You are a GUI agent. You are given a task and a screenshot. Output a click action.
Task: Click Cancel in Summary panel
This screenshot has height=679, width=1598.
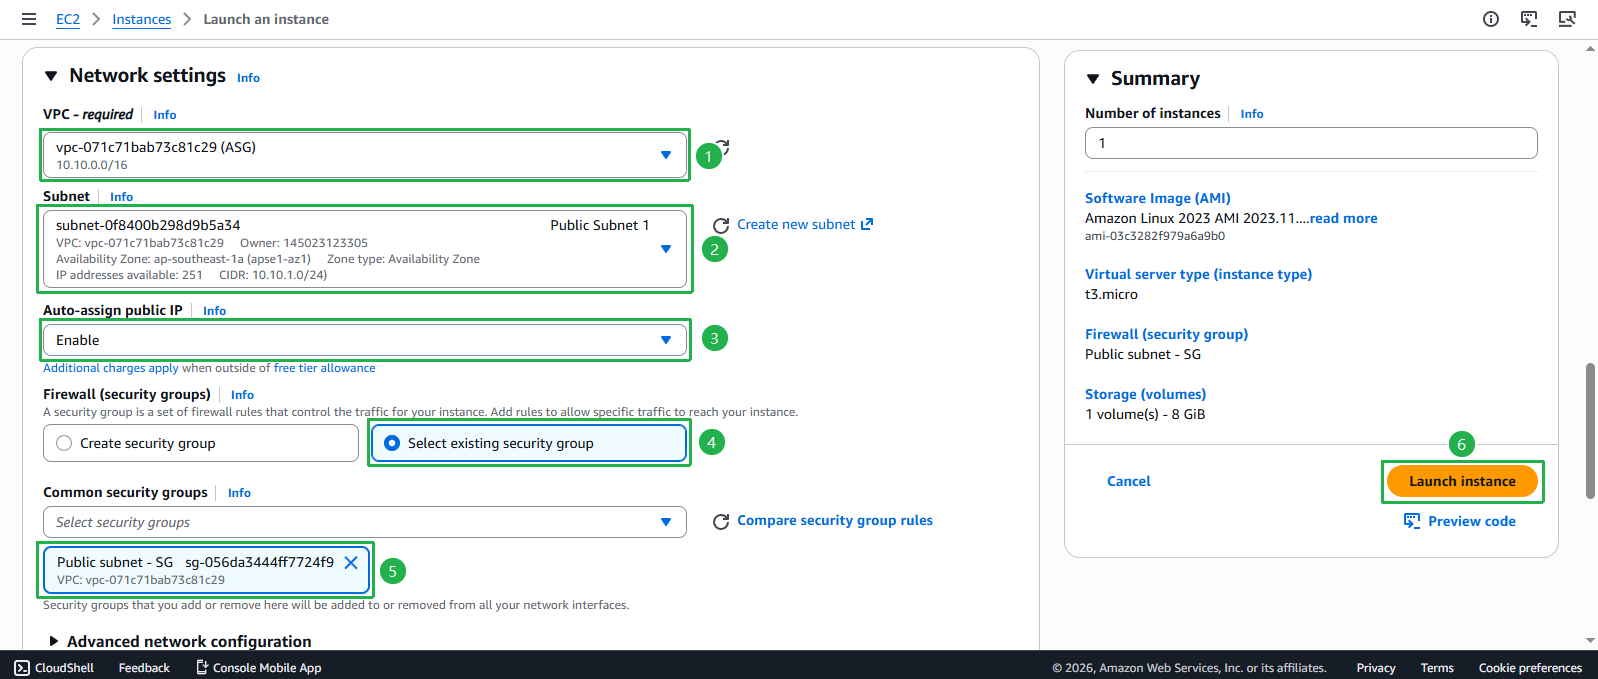[1129, 481]
